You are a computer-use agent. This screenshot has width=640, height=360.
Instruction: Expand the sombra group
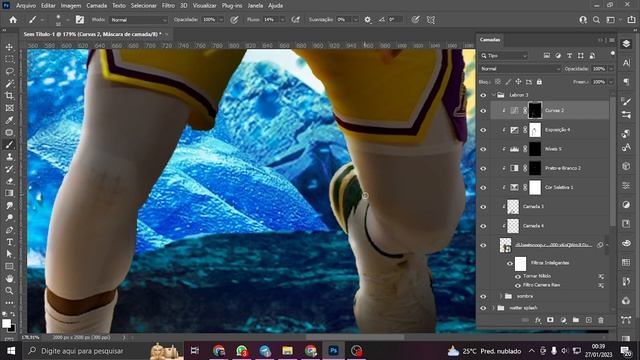(x=501, y=296)
